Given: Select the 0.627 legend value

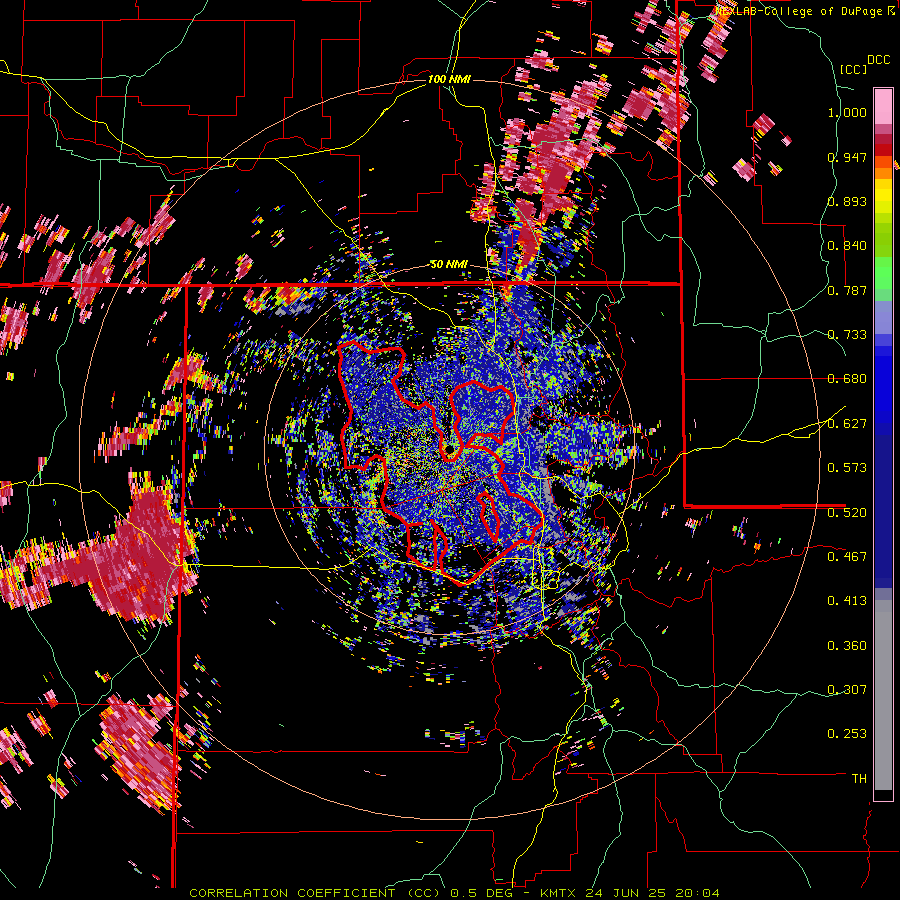Looking at the screenshot, I should point(847,424).
